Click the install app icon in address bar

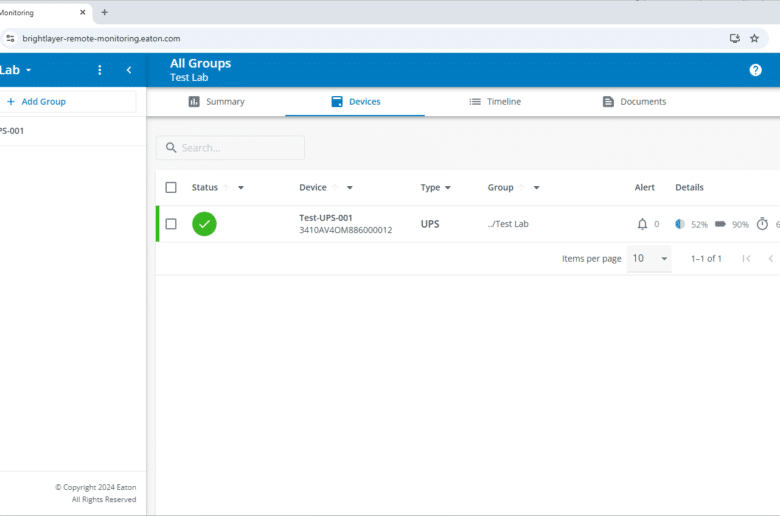pyautogui.click(x=735, y=38)
